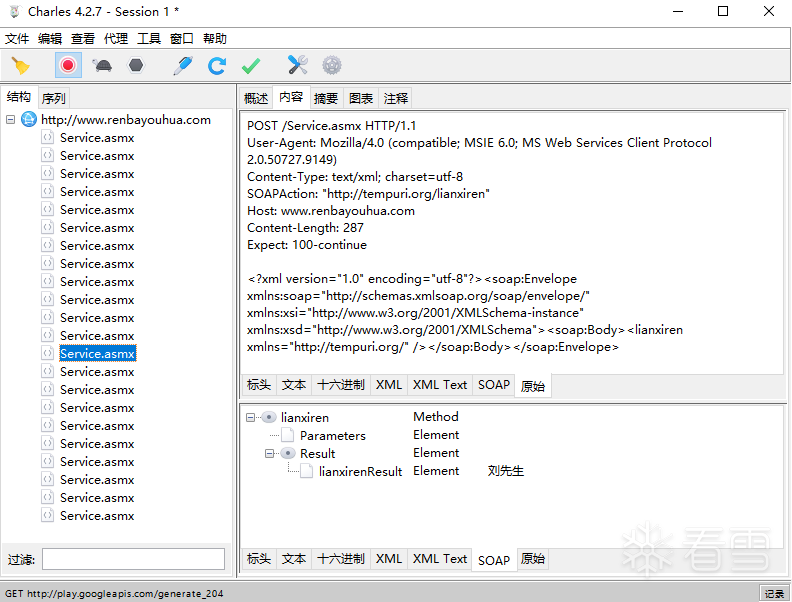This screenshot has height=602, width=792.
Task: Click the compose pen icon
Action: coord(182,66)
